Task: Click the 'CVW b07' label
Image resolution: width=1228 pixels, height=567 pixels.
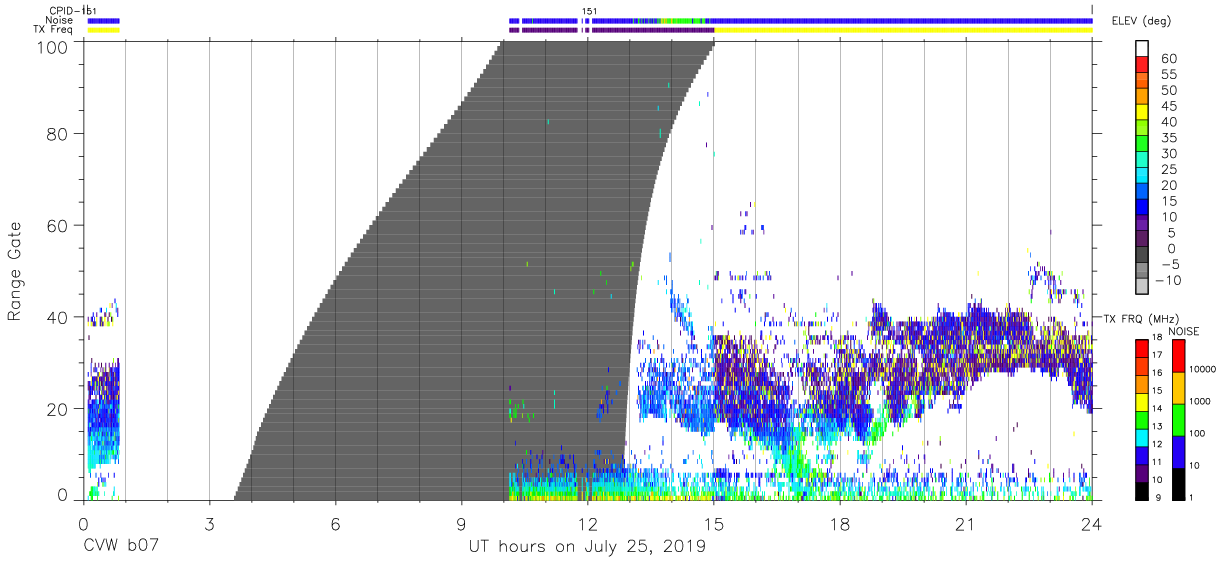Action: [121, 547]
